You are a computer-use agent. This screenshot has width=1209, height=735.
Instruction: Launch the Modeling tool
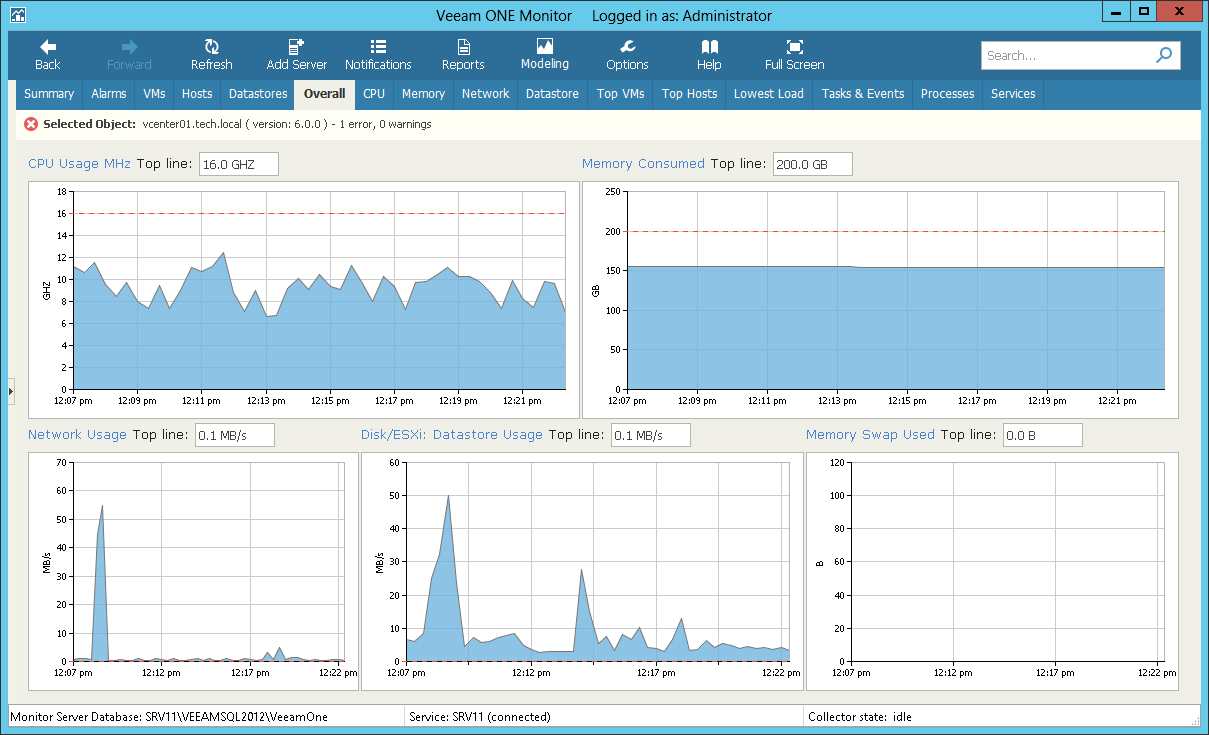[545, 55]
